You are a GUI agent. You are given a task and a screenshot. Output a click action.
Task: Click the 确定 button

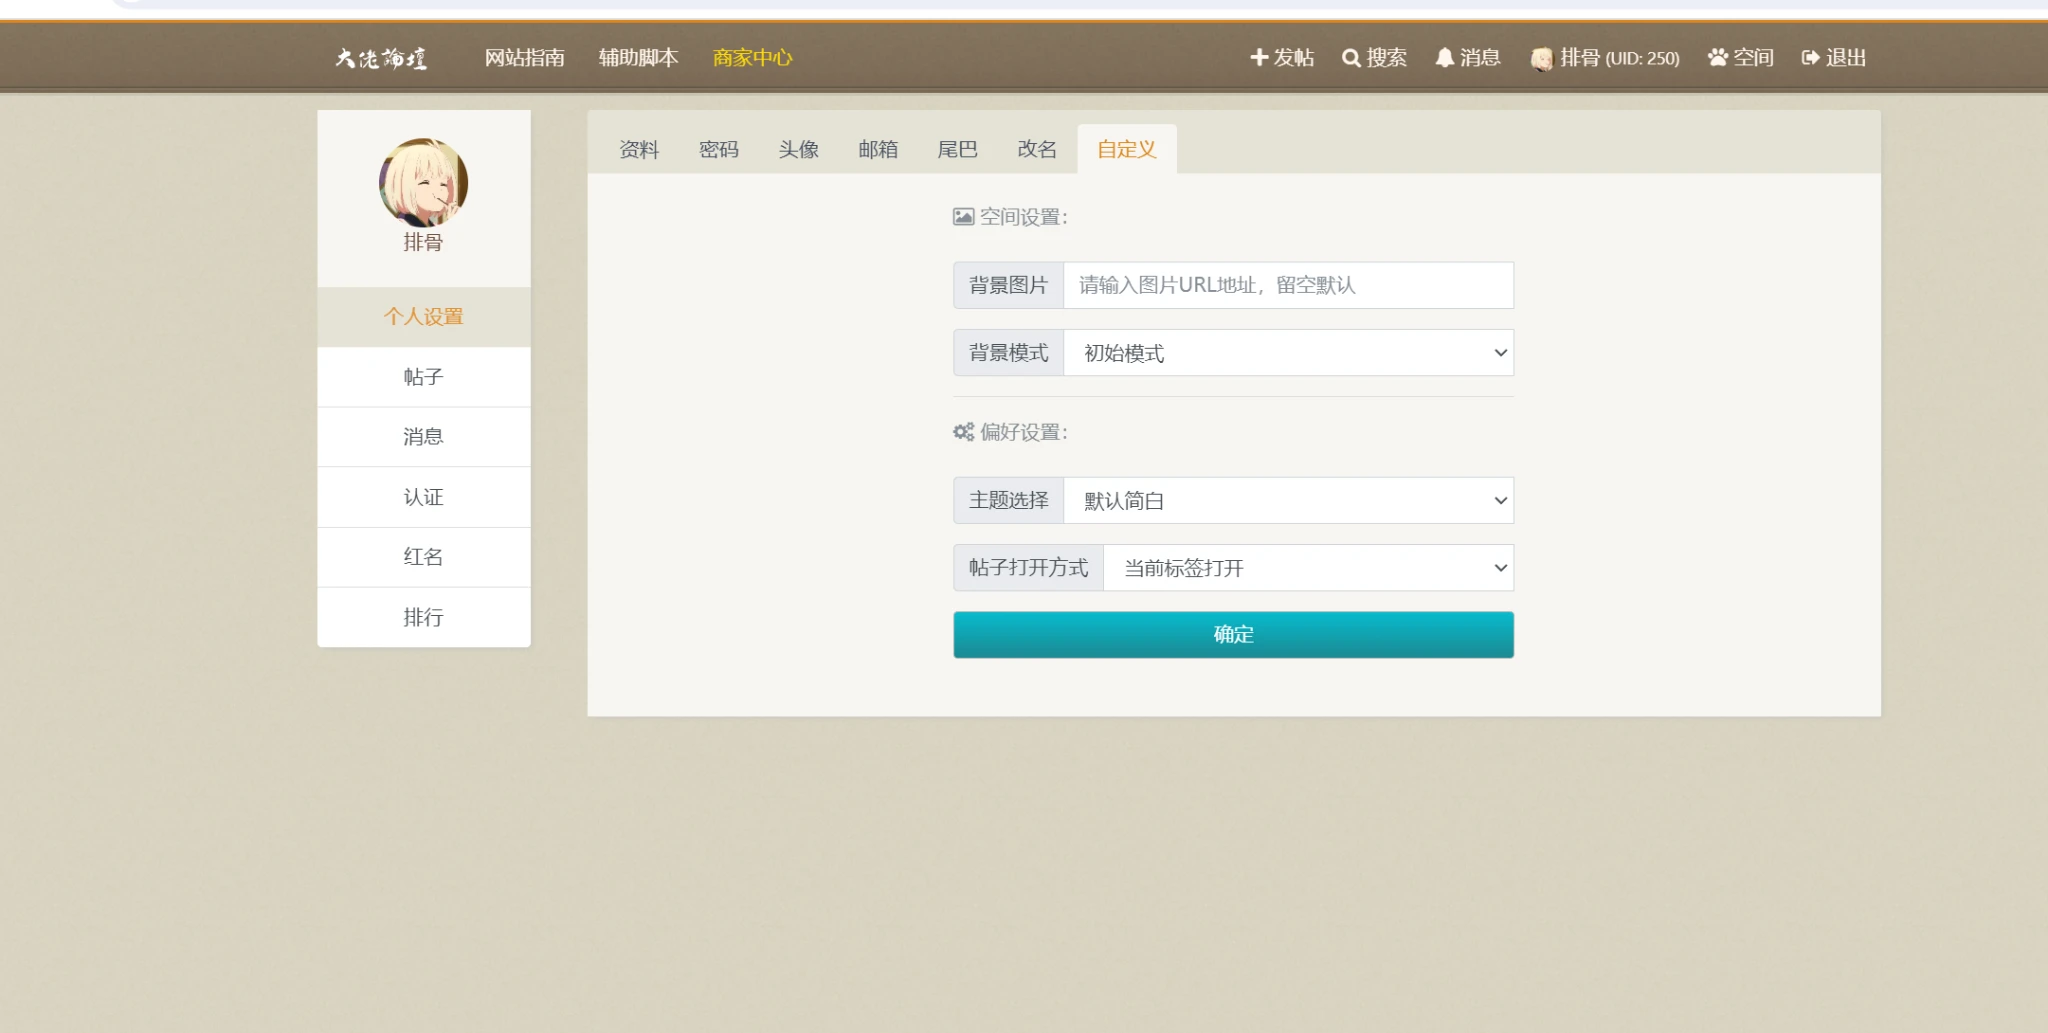tap(1233, 635)
